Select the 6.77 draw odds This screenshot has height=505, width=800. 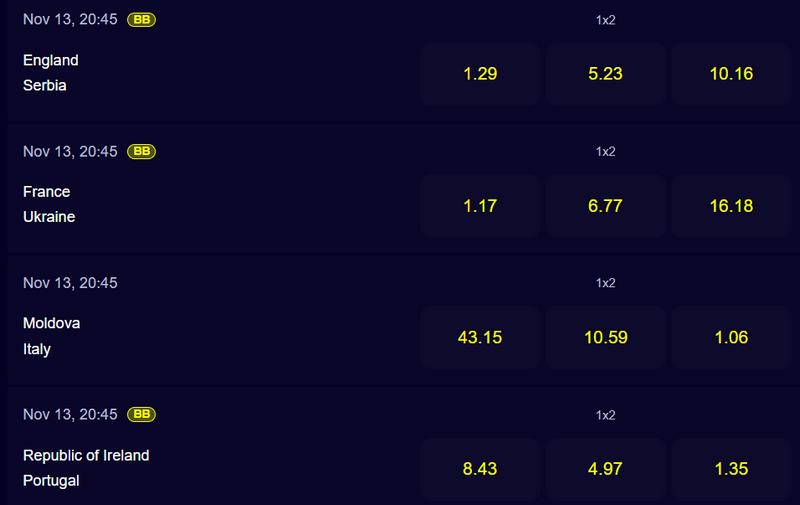coord(606,206)
